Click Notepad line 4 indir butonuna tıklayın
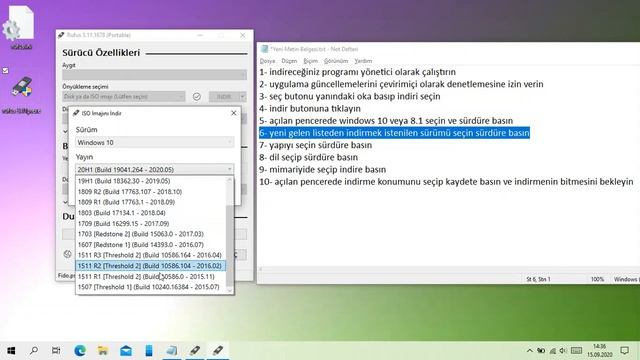 tap(310, 109)
